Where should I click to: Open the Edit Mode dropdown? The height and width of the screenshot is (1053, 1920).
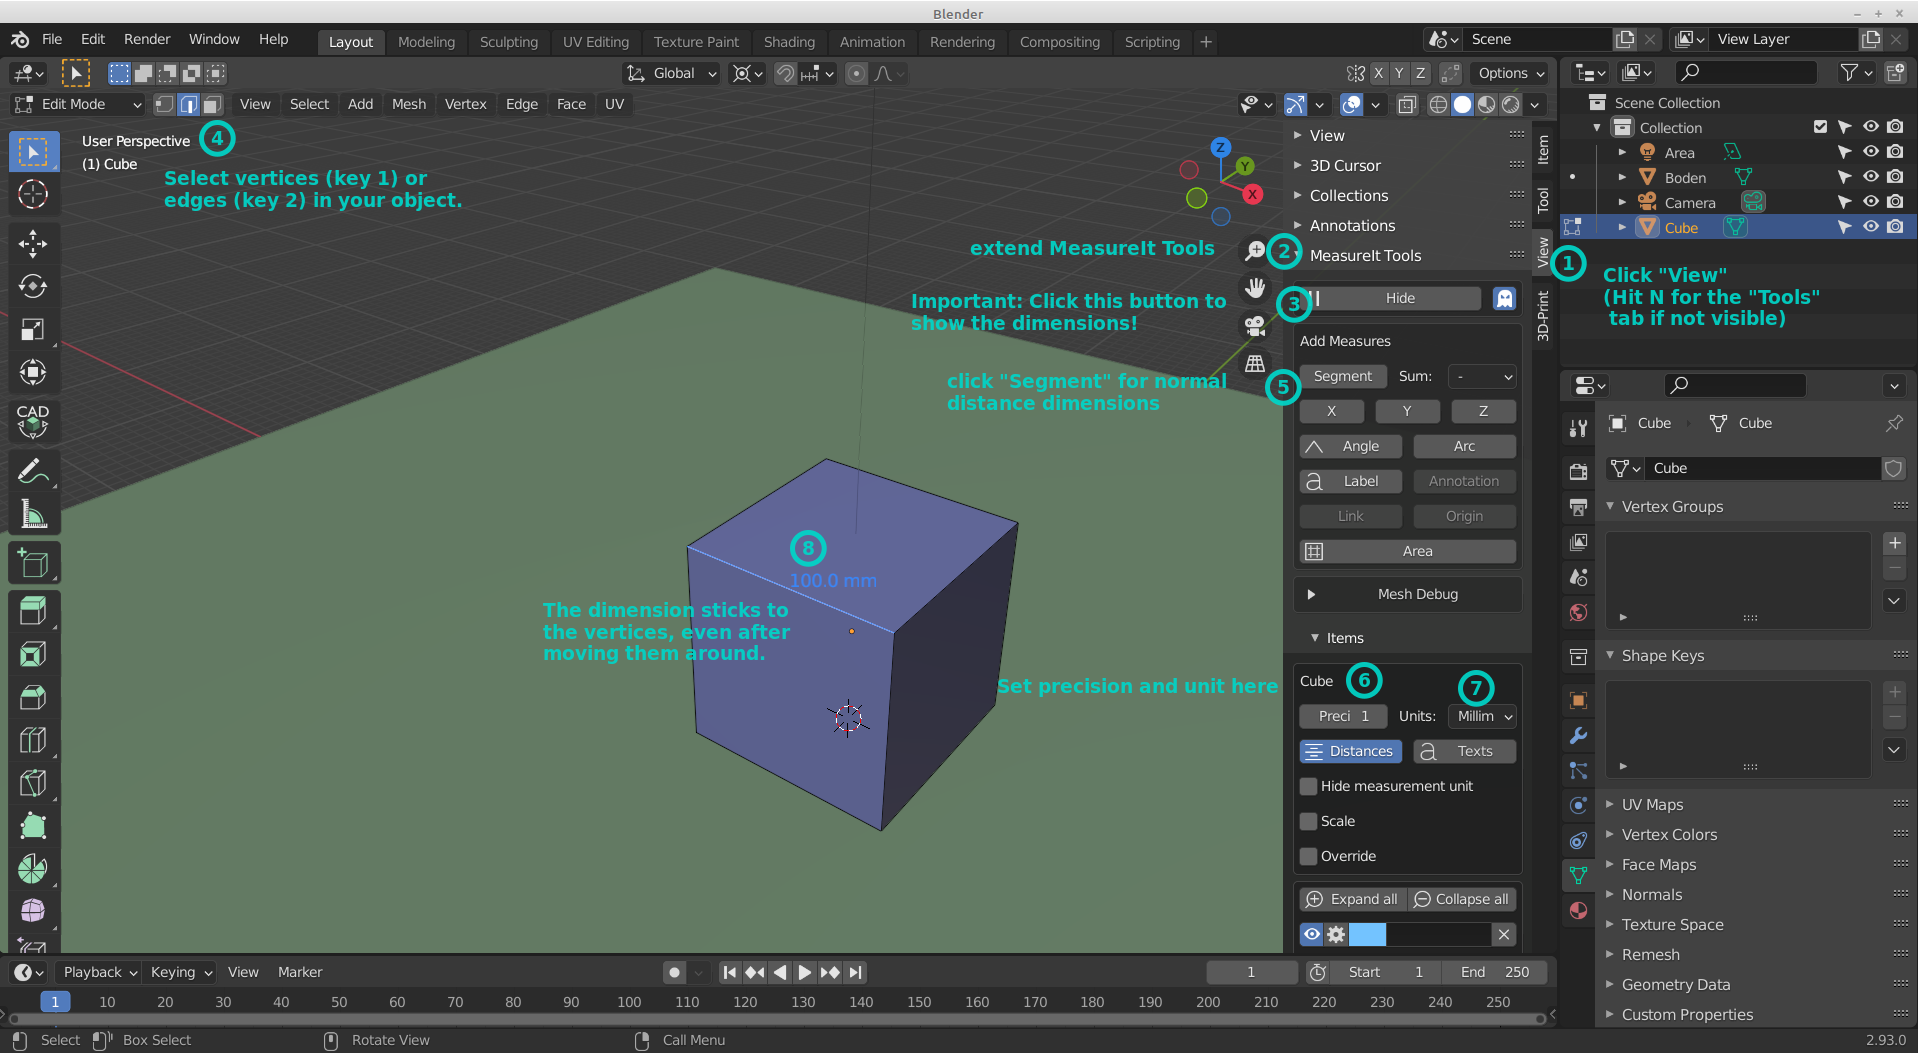[78, 104]
